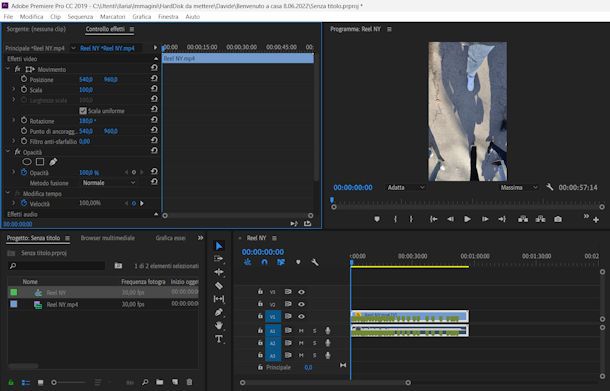Select the Track Select Forward tool
610x391 pixels.
pyautogui.click(x=219, y=258)
